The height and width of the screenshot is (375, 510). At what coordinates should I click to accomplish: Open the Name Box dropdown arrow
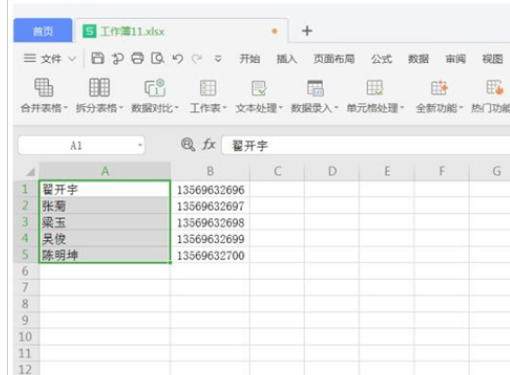pos(140,145)
